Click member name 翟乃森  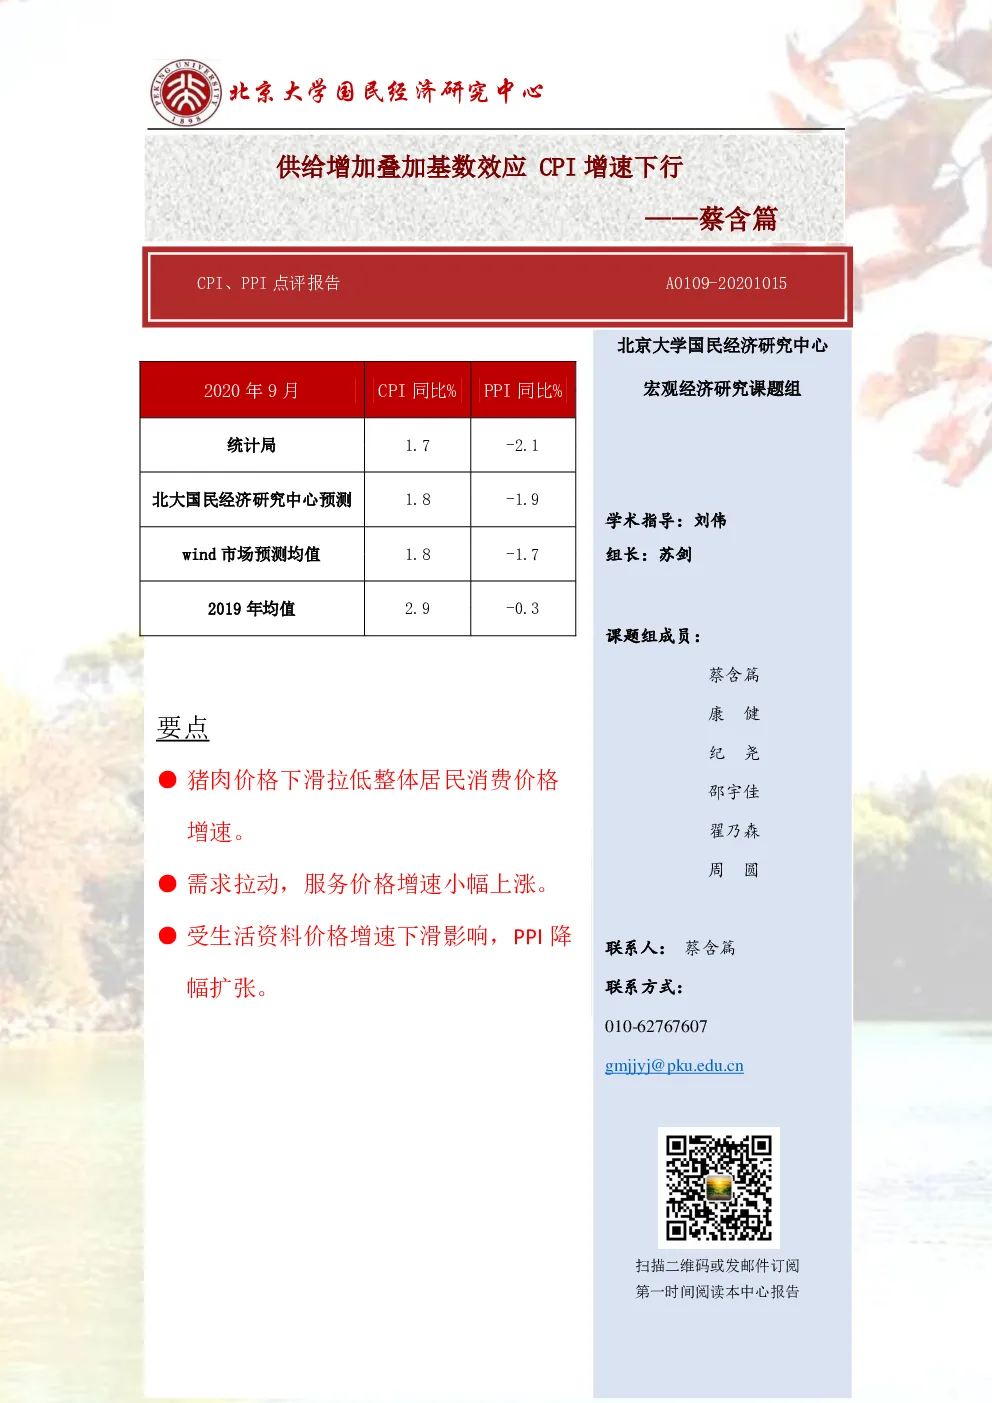[x=734, y=831]
